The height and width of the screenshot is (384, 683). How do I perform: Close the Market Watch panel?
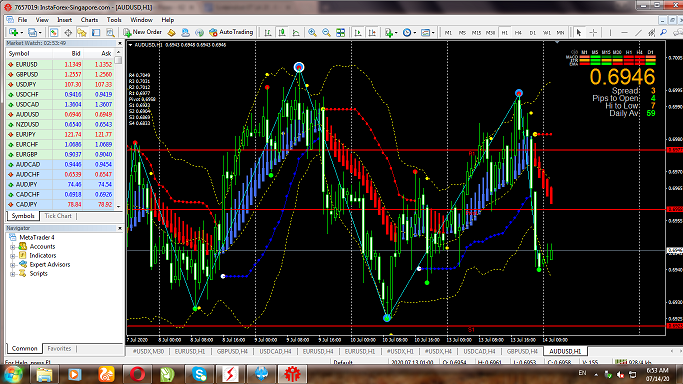pos(120,43)
